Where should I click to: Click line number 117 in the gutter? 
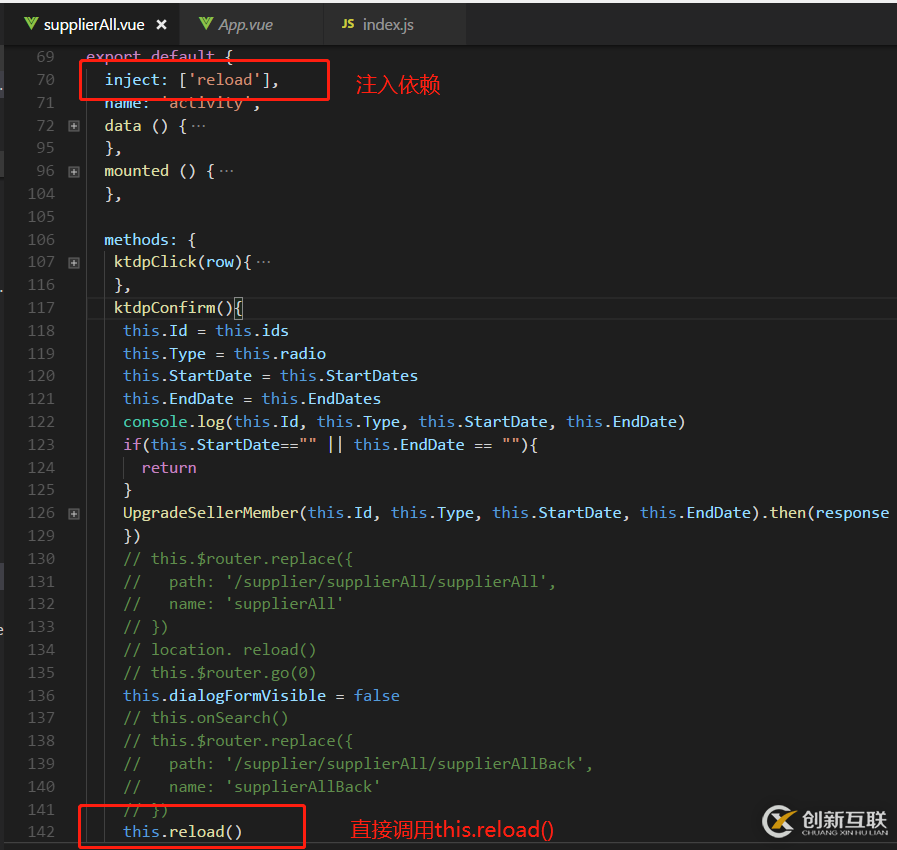[x=41, y=308]
